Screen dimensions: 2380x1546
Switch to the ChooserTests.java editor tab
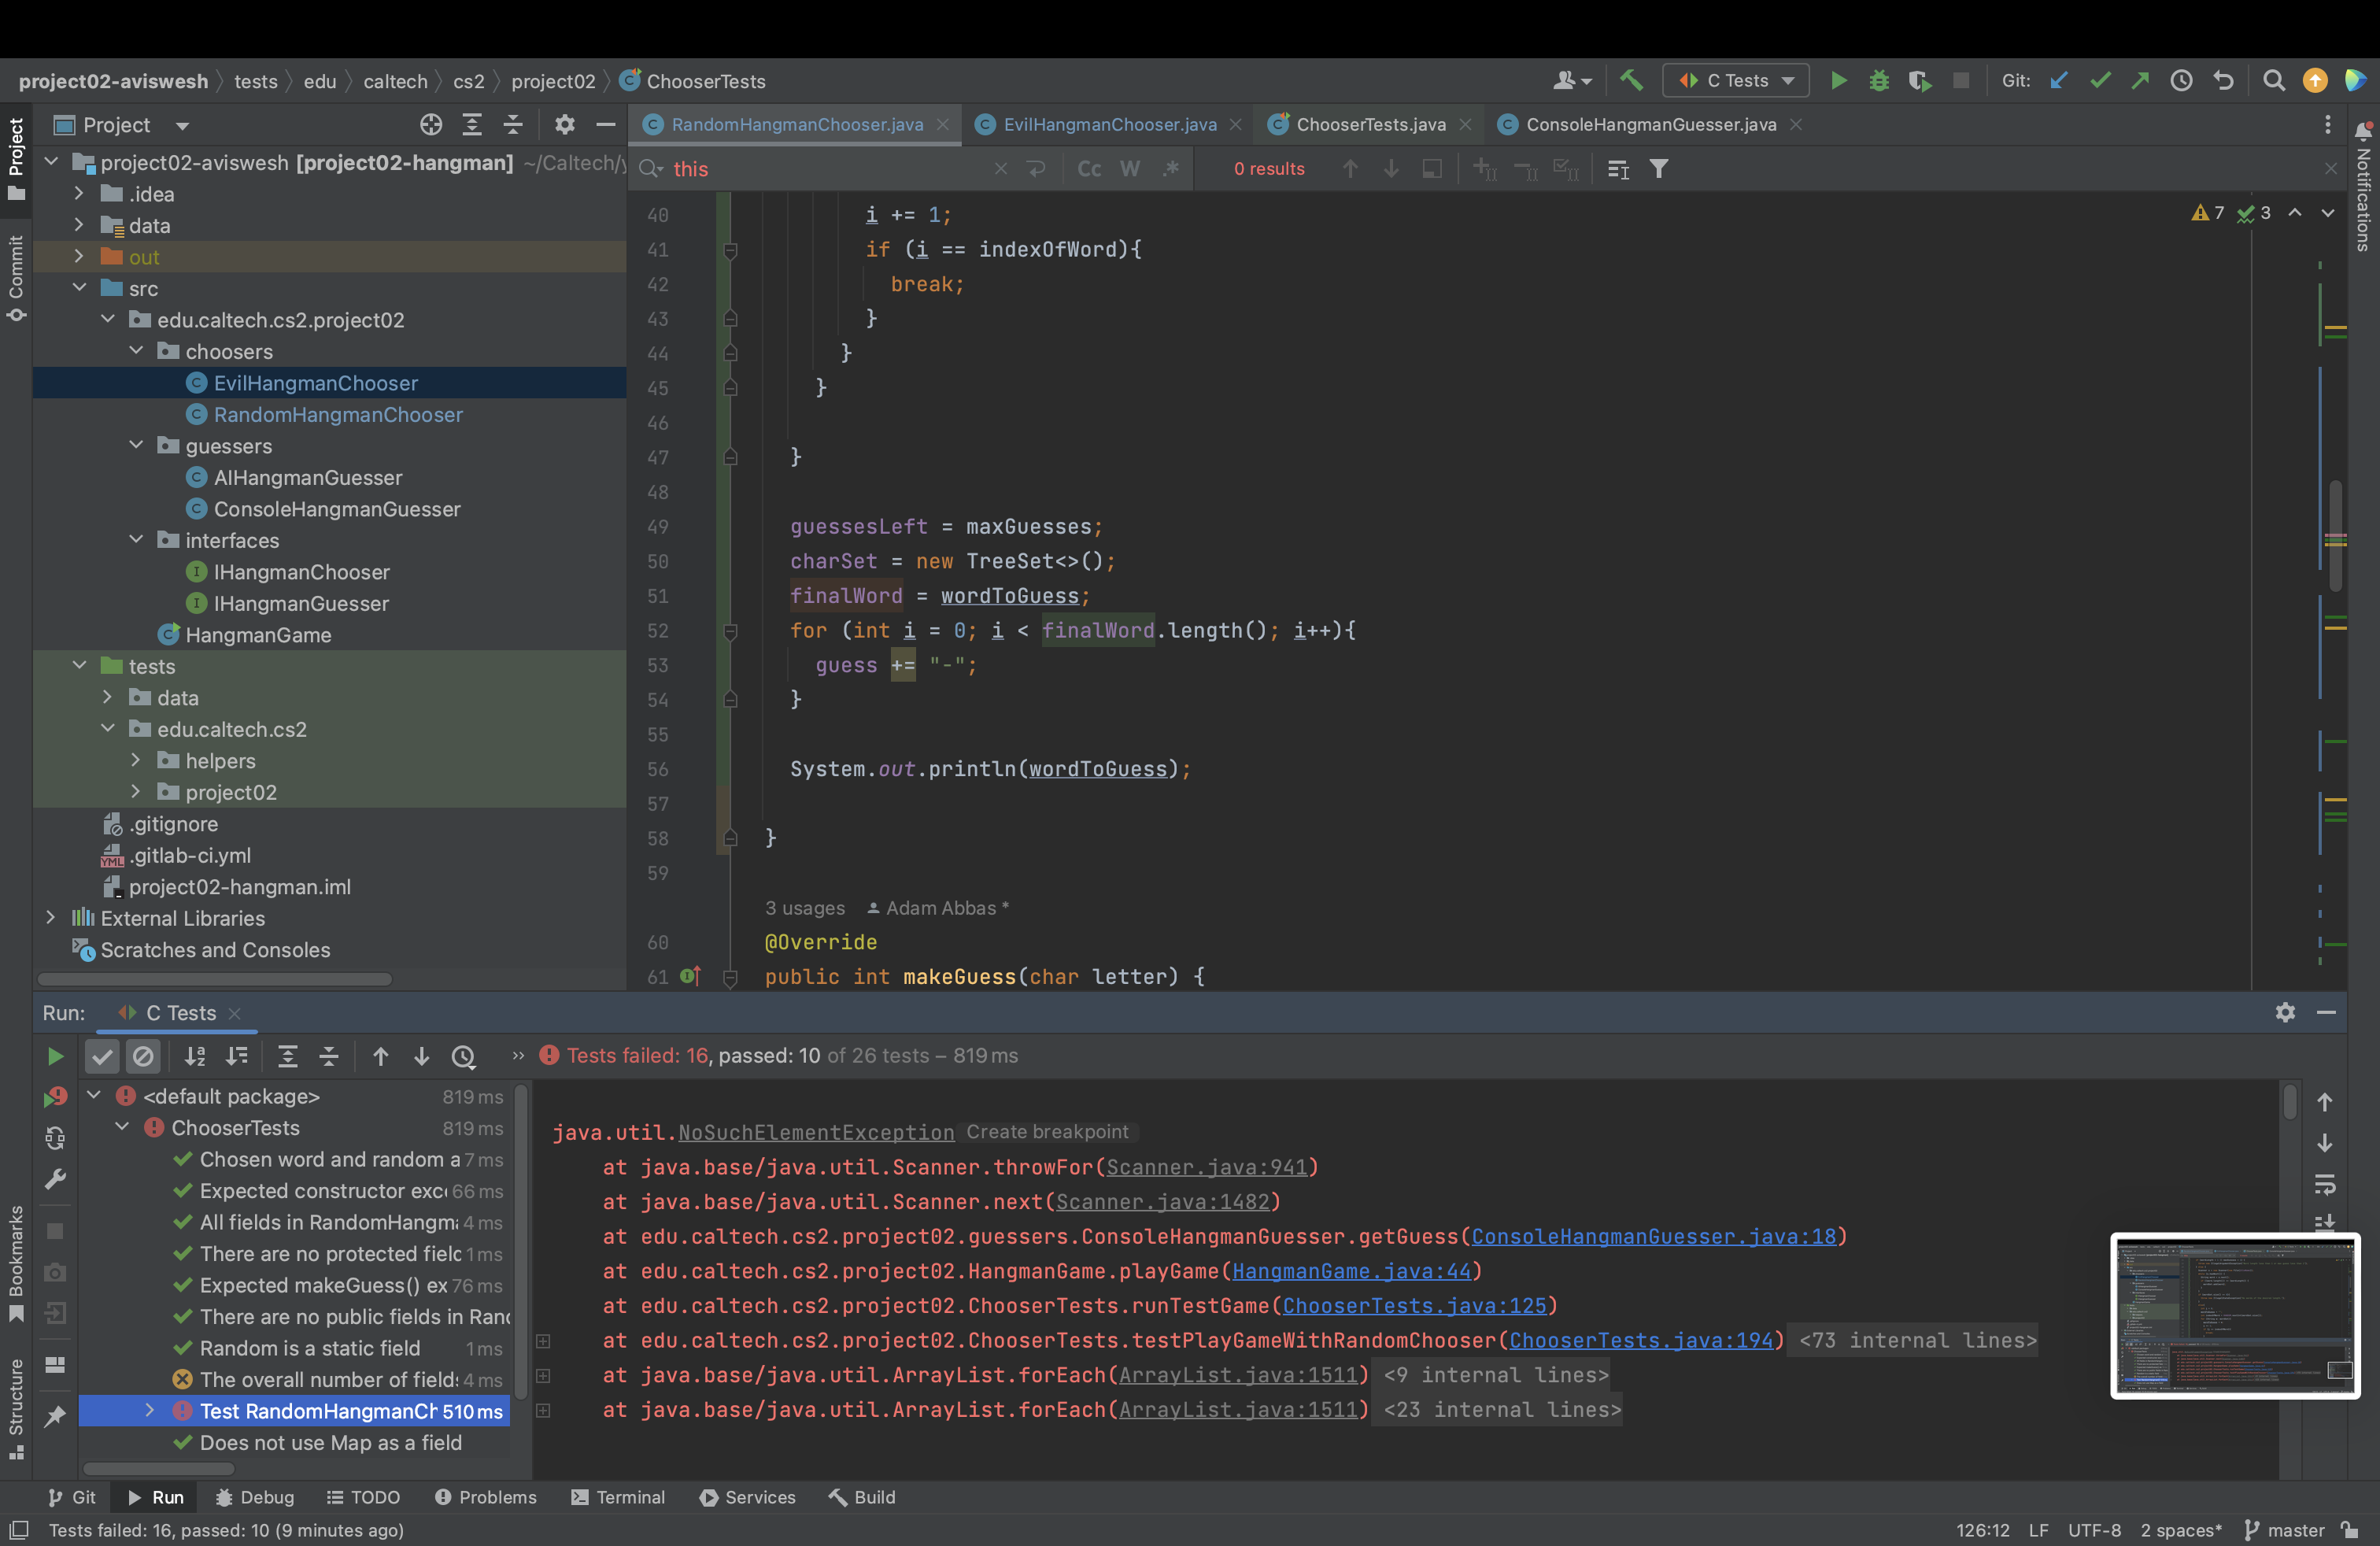[1370, 125]
